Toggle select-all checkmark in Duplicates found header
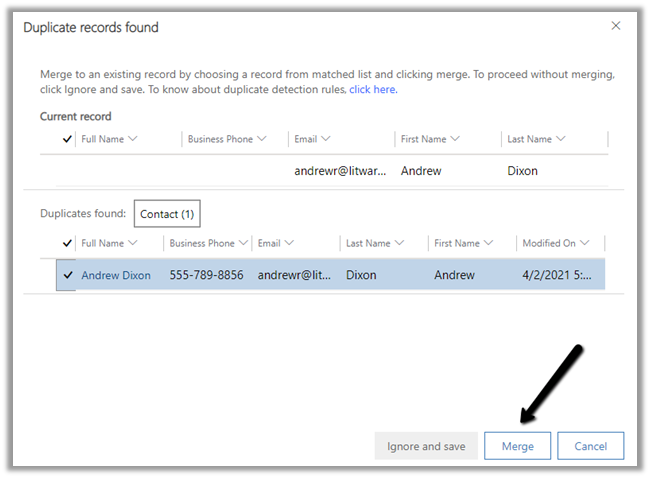650x478 pixels. 67,243
